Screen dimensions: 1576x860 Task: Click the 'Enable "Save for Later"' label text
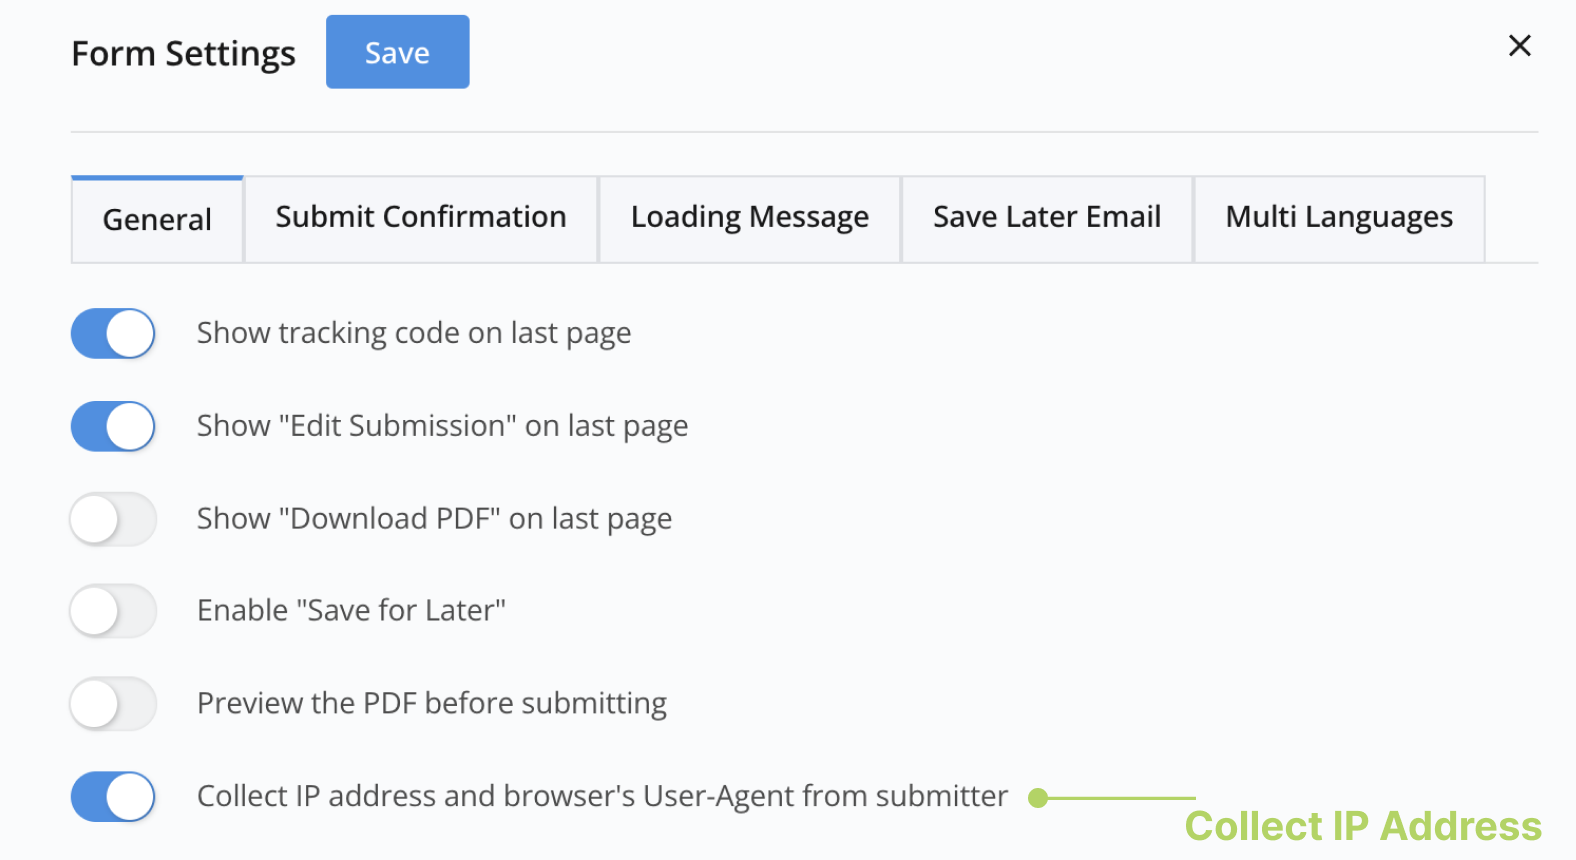[x=351, y=611]
